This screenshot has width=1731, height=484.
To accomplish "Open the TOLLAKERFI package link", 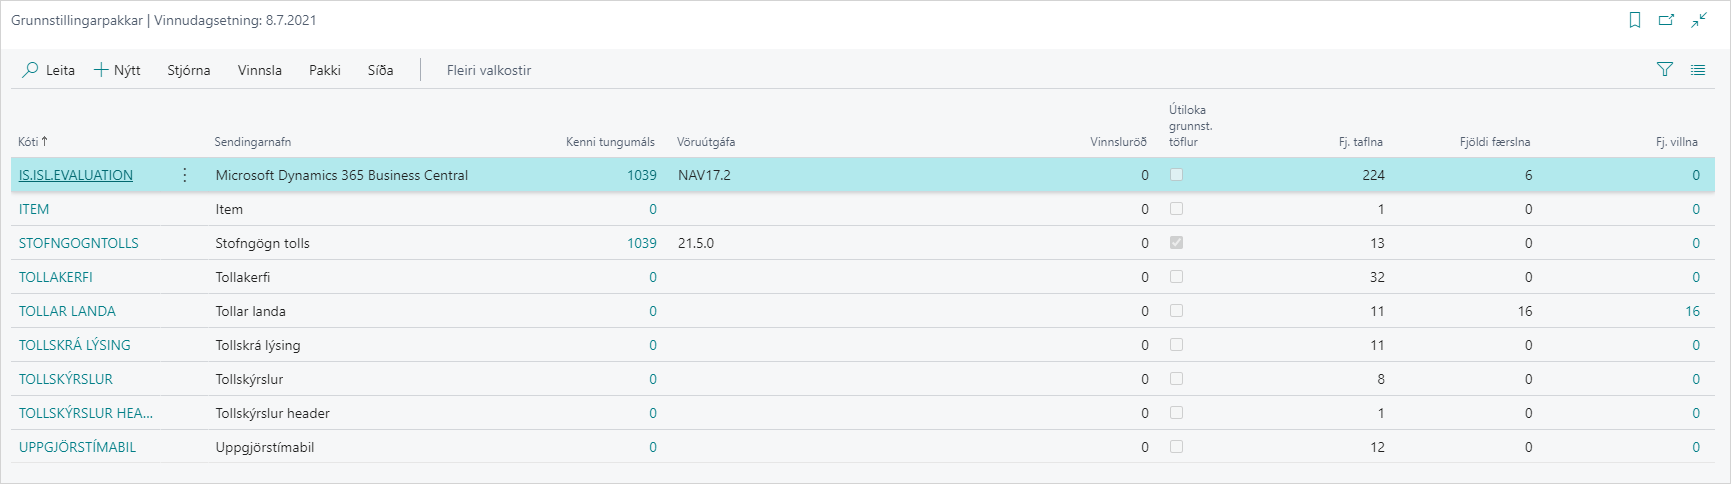I will tap(55, 277).
